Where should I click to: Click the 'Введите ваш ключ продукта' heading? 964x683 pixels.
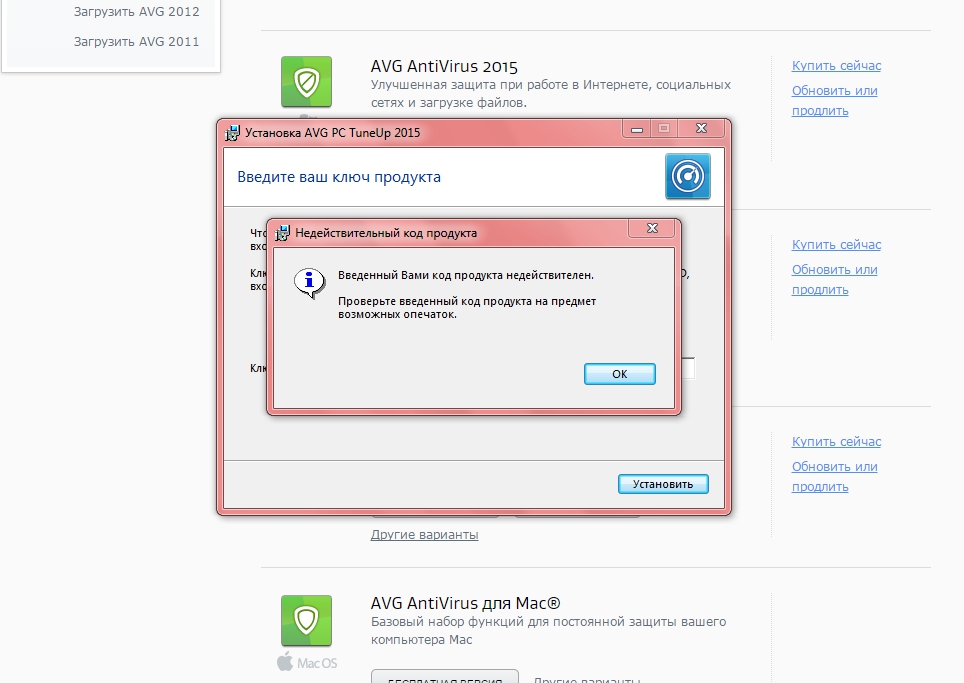click(339, 177)
